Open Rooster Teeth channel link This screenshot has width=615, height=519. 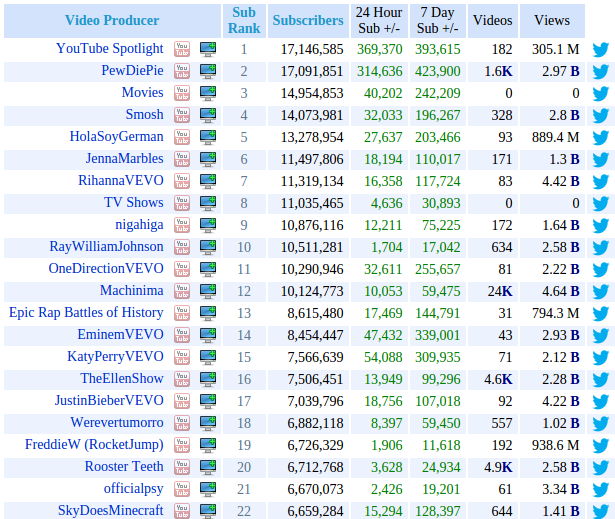(x=124, y=466)
